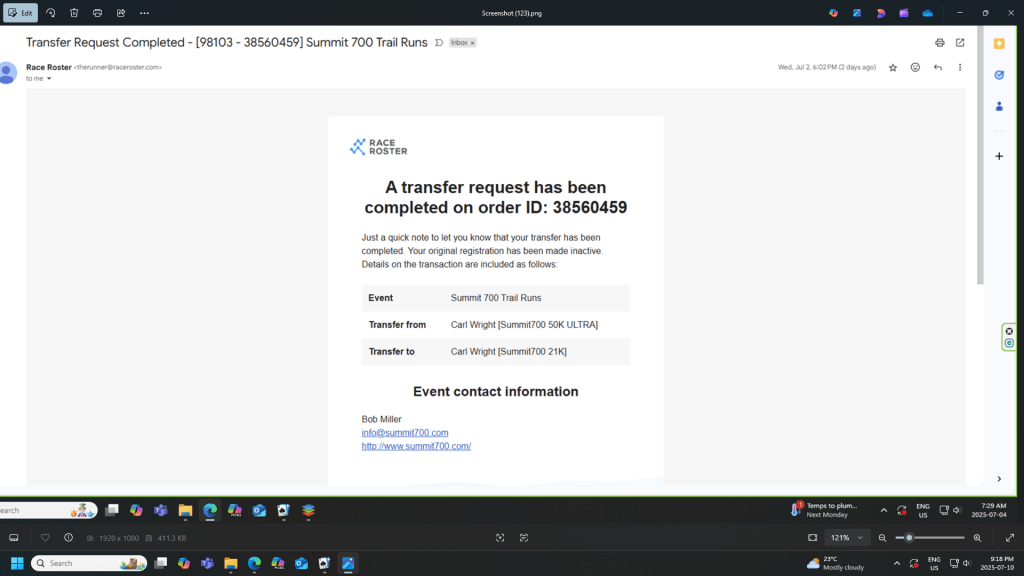Image resolution: width=1024 pixels, height=576 pixels.
Task: Star the Race Roster email
Action: point(893,67)
